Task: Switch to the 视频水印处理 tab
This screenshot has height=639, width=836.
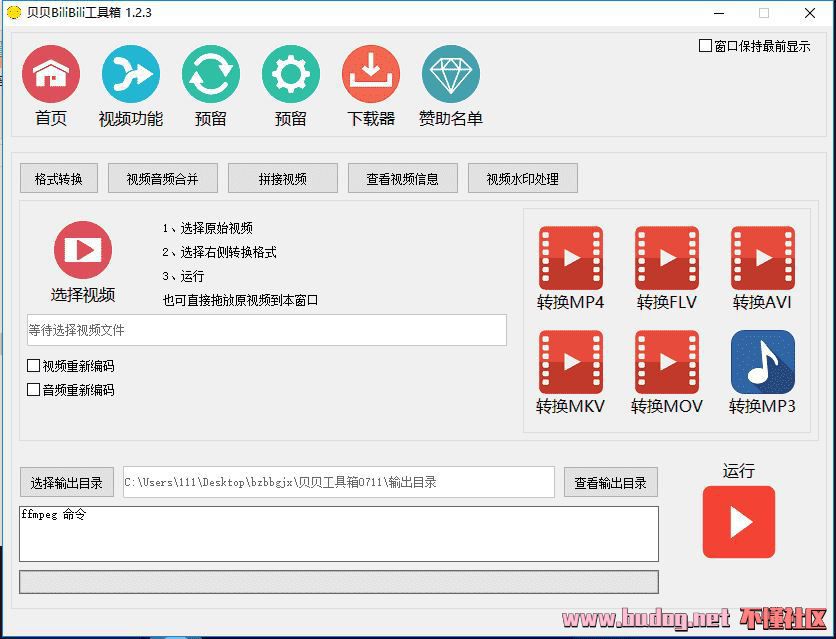Action: (523, 179)
